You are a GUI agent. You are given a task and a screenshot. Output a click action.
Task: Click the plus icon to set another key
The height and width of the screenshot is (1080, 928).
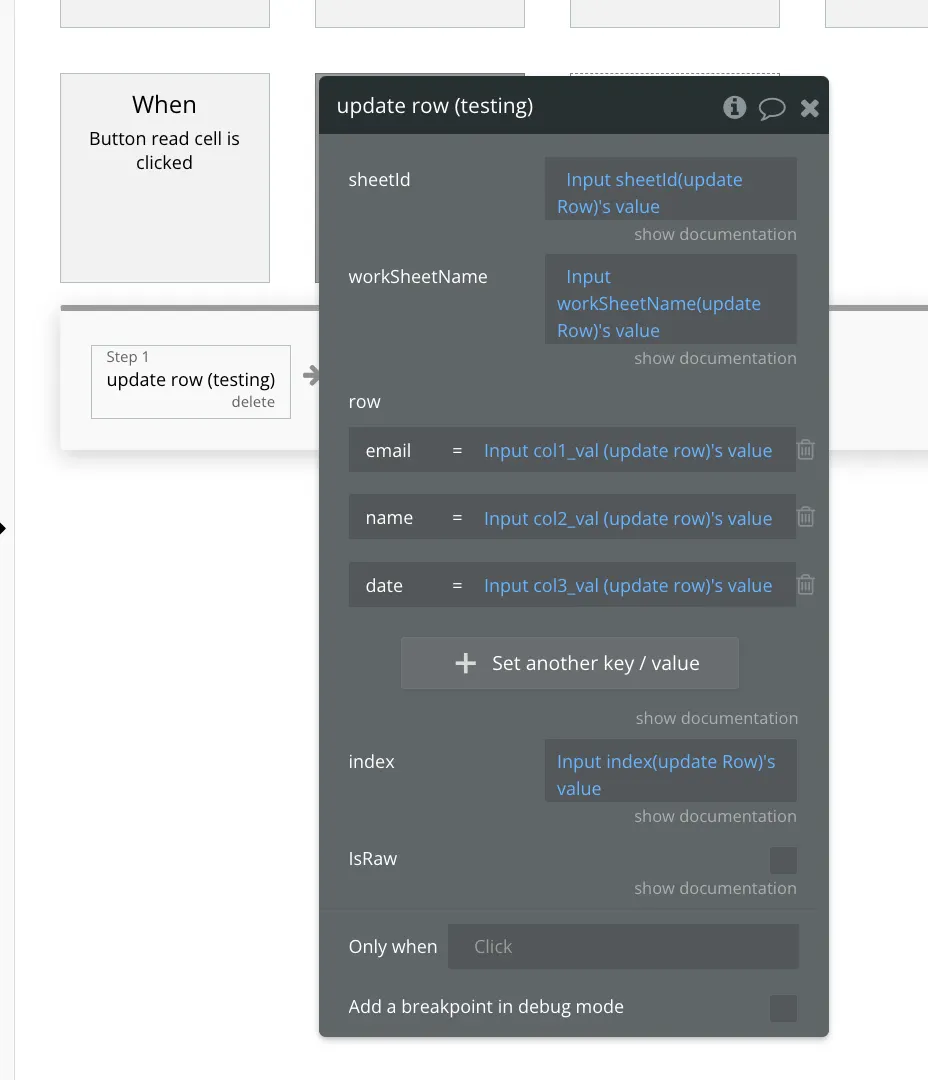tap(465, 663)
